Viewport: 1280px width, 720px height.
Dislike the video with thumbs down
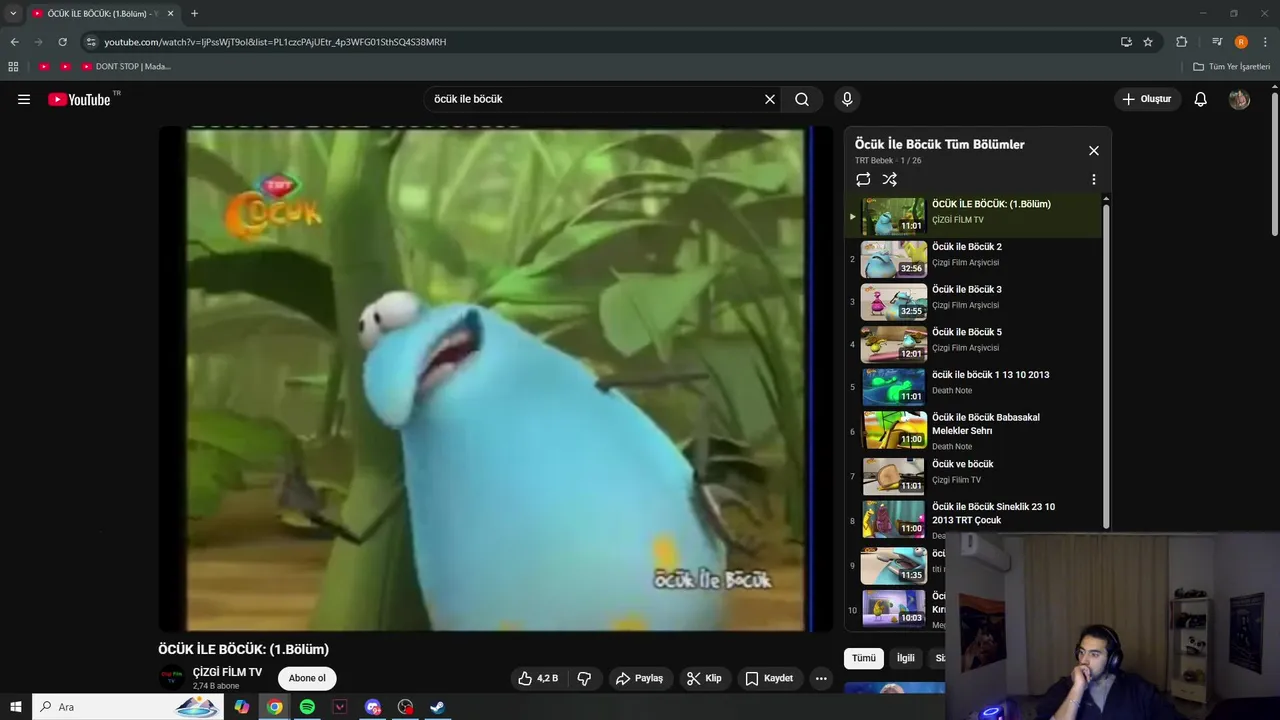pos(585,678)
